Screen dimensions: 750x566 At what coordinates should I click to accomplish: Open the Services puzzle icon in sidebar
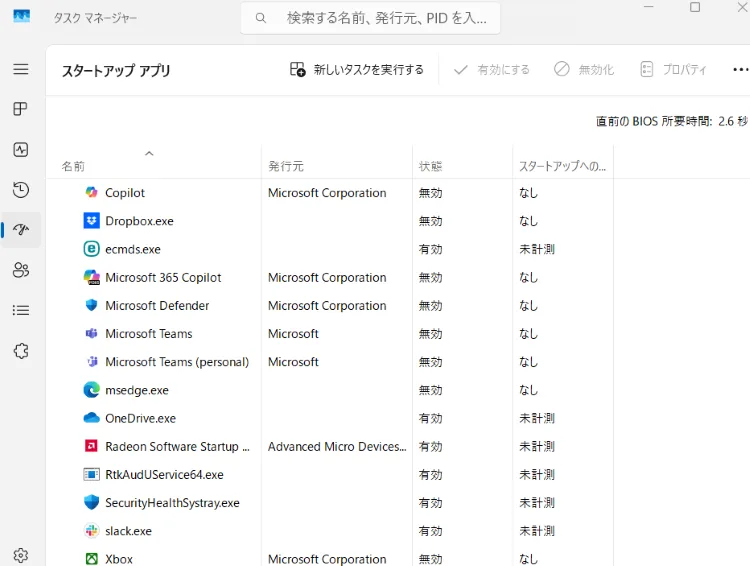coord(21,351)
